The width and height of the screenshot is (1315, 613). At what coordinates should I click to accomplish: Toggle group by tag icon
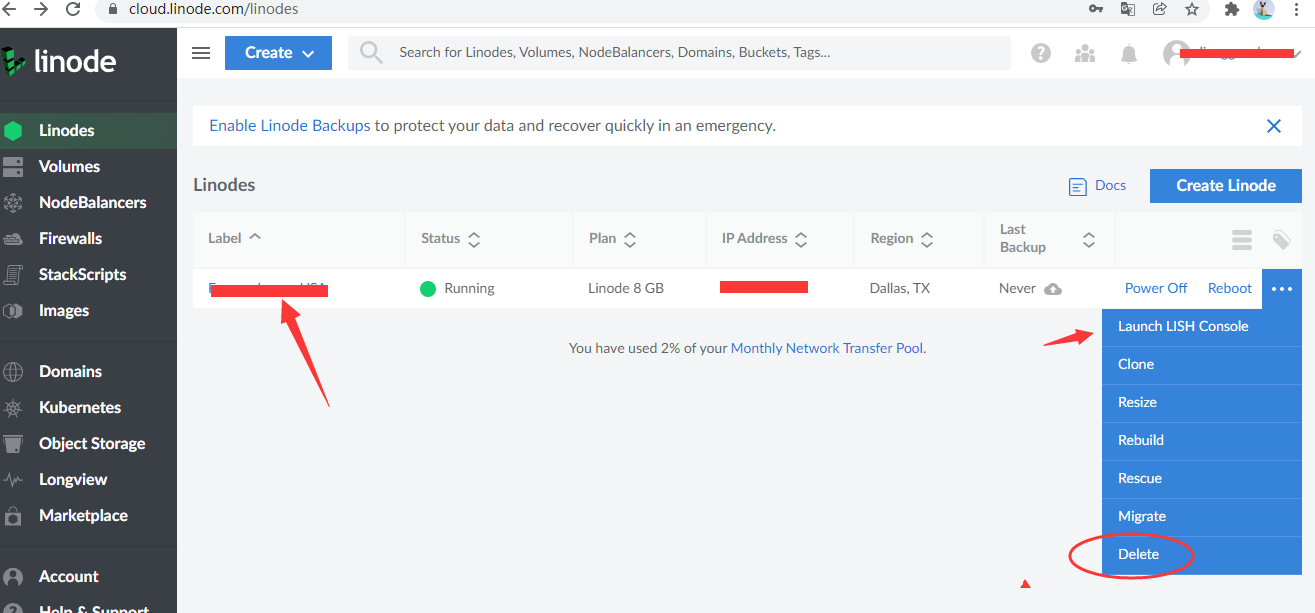point(1281,240)
